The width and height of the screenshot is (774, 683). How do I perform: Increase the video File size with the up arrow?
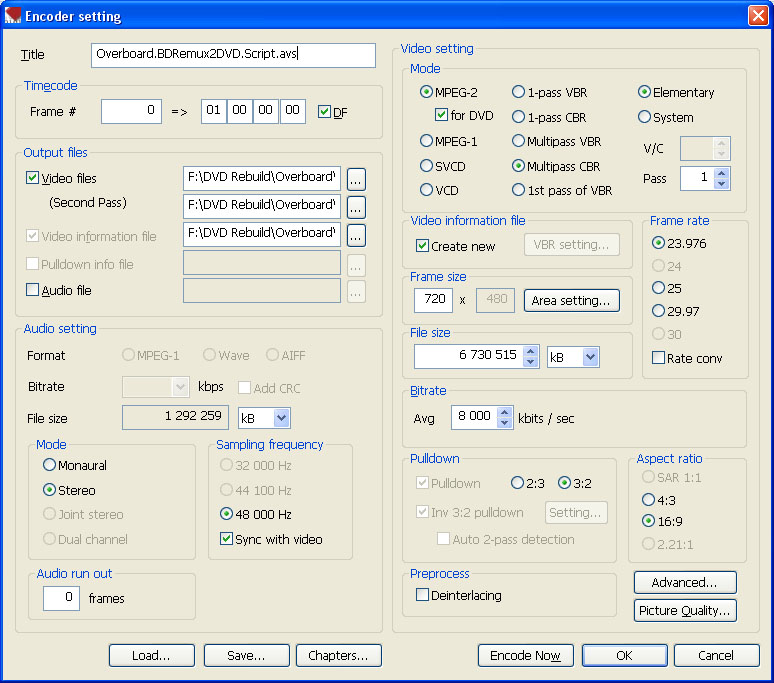pyautogui.click(x=531, y=351)
